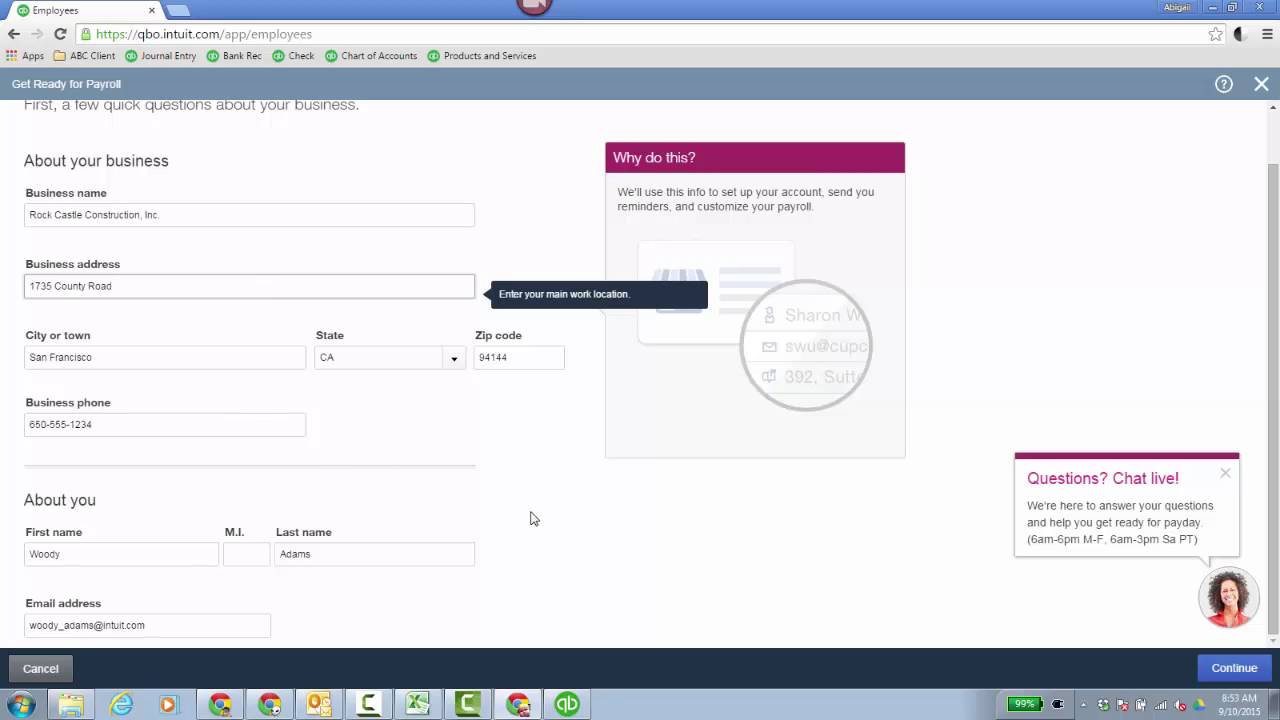Dismiss the Chat live popup
The width and height of the screenshot is (1280, 720).
[x=1225, y=473]
